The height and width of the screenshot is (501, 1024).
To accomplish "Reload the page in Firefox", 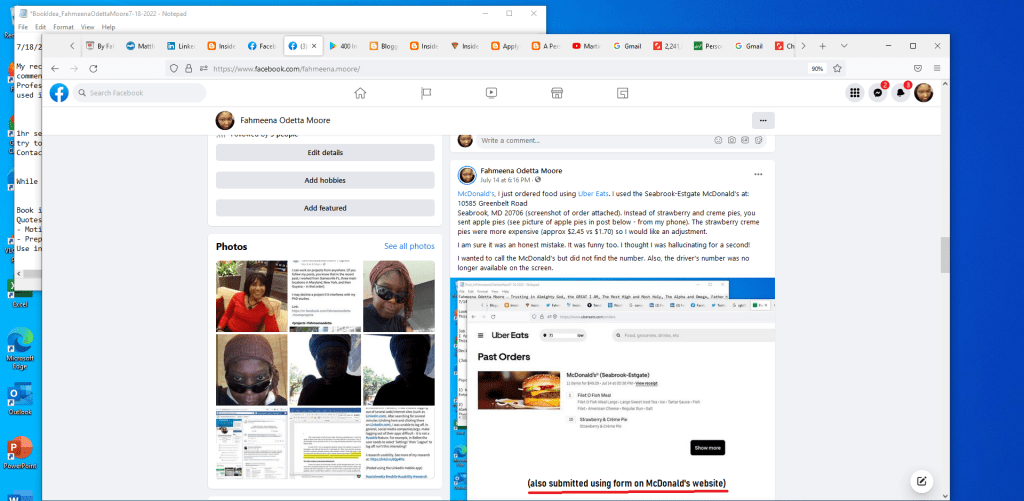I will pyautogui.click(x=93, y=68).
